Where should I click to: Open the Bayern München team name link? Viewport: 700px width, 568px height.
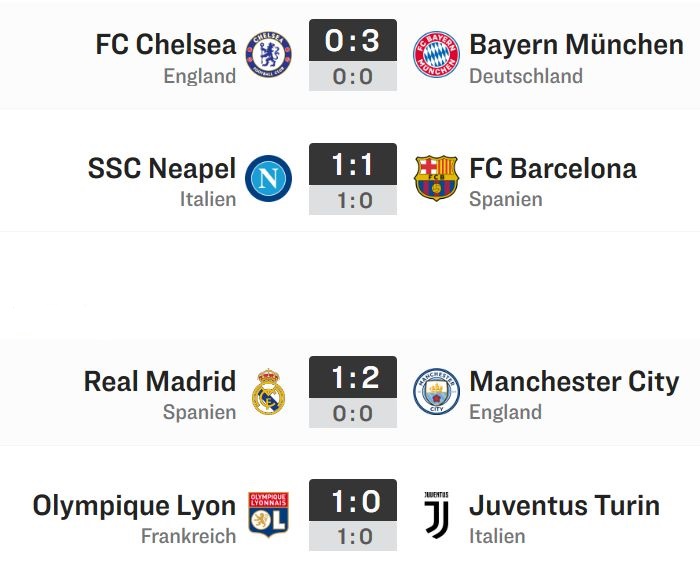(x=576, y=45)
